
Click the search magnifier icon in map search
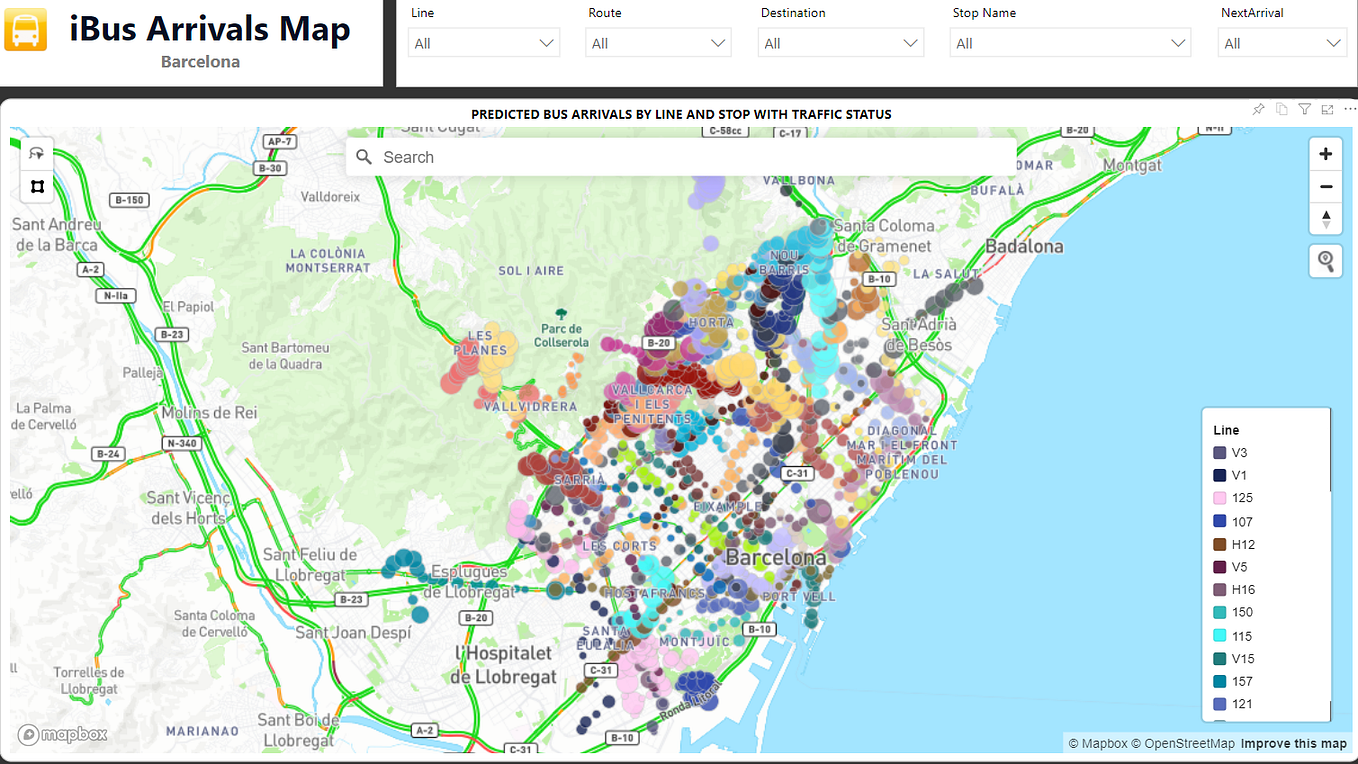coord(364,157)
